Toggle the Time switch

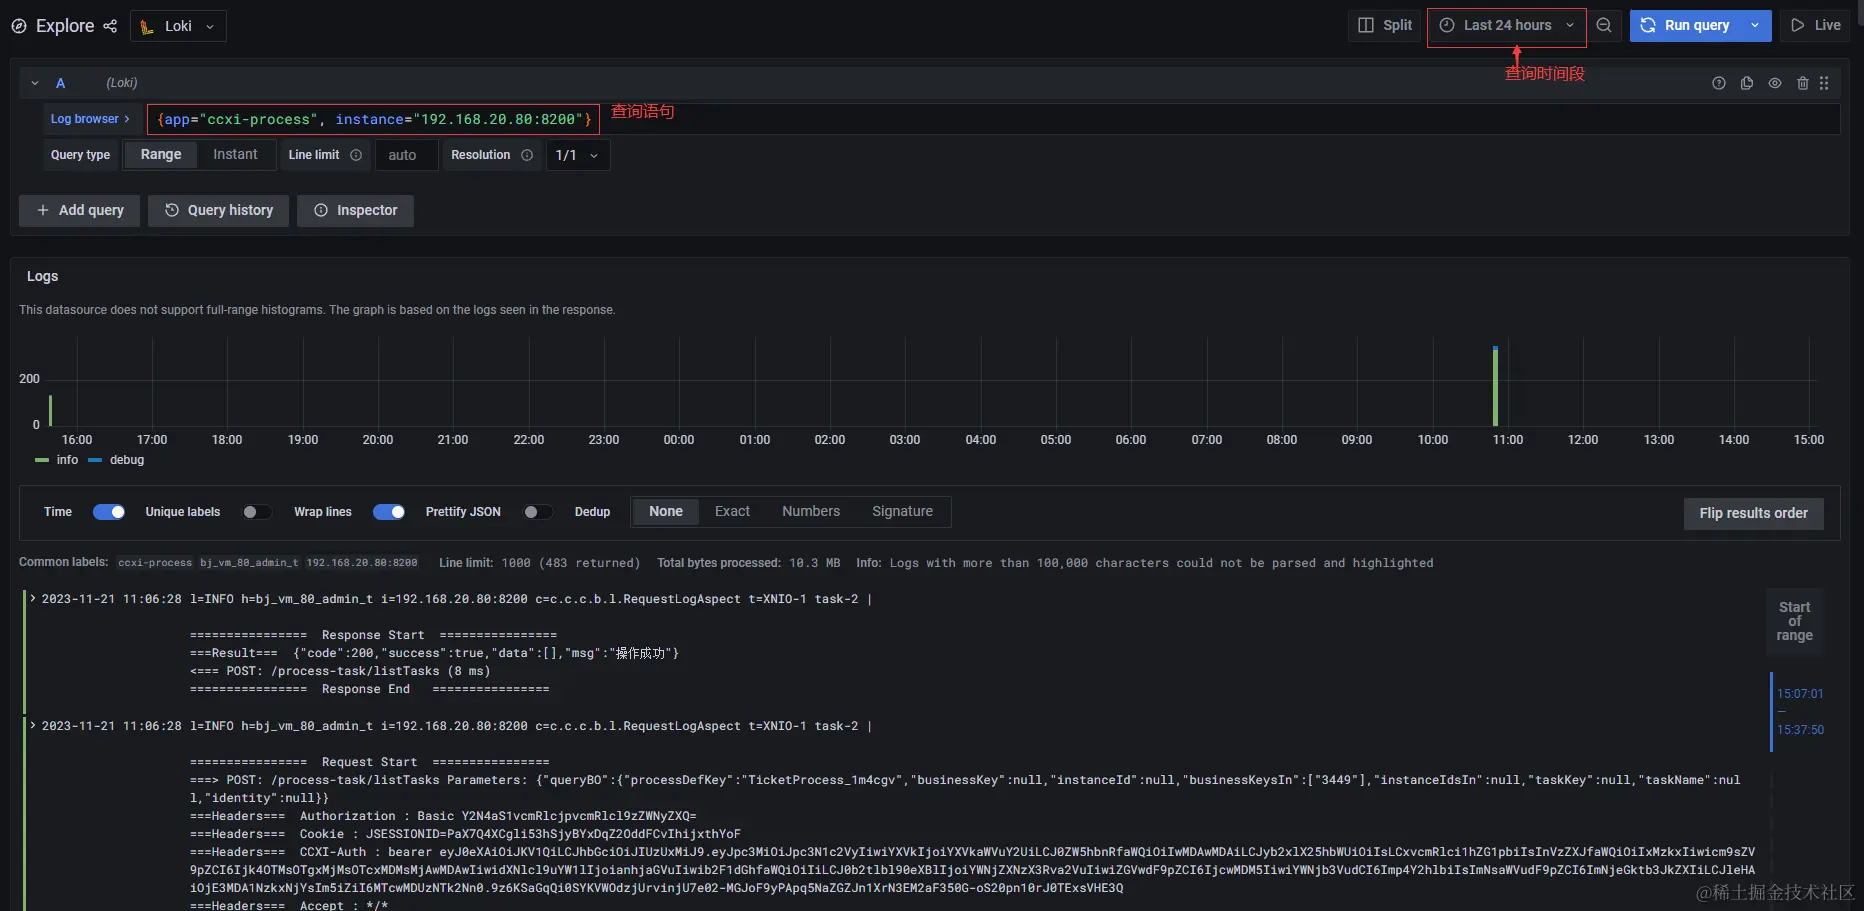(x=109, y=512)
